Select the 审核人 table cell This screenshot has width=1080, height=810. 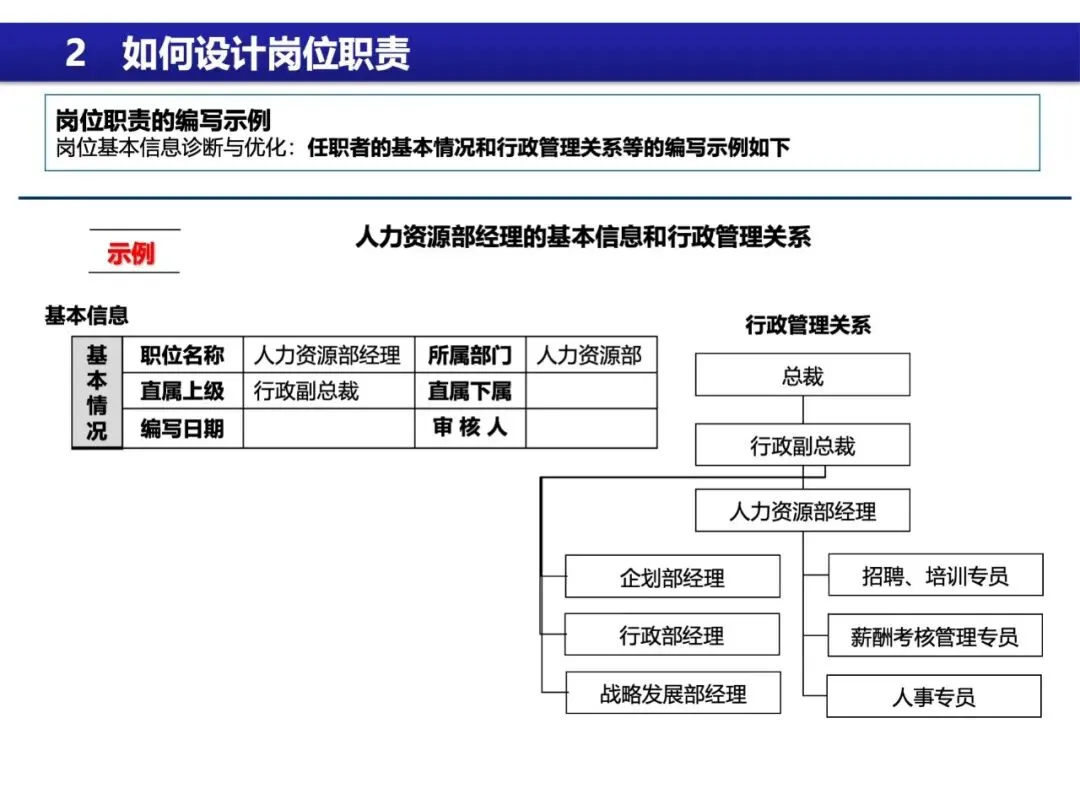[470, 428]
